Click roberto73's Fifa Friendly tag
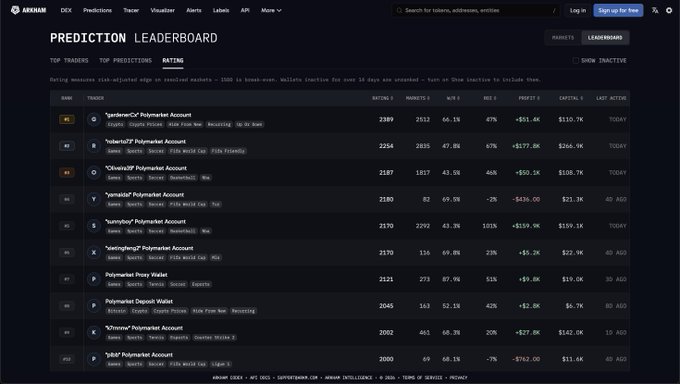This screenshot has width=680, height=384. coord(229,151)
